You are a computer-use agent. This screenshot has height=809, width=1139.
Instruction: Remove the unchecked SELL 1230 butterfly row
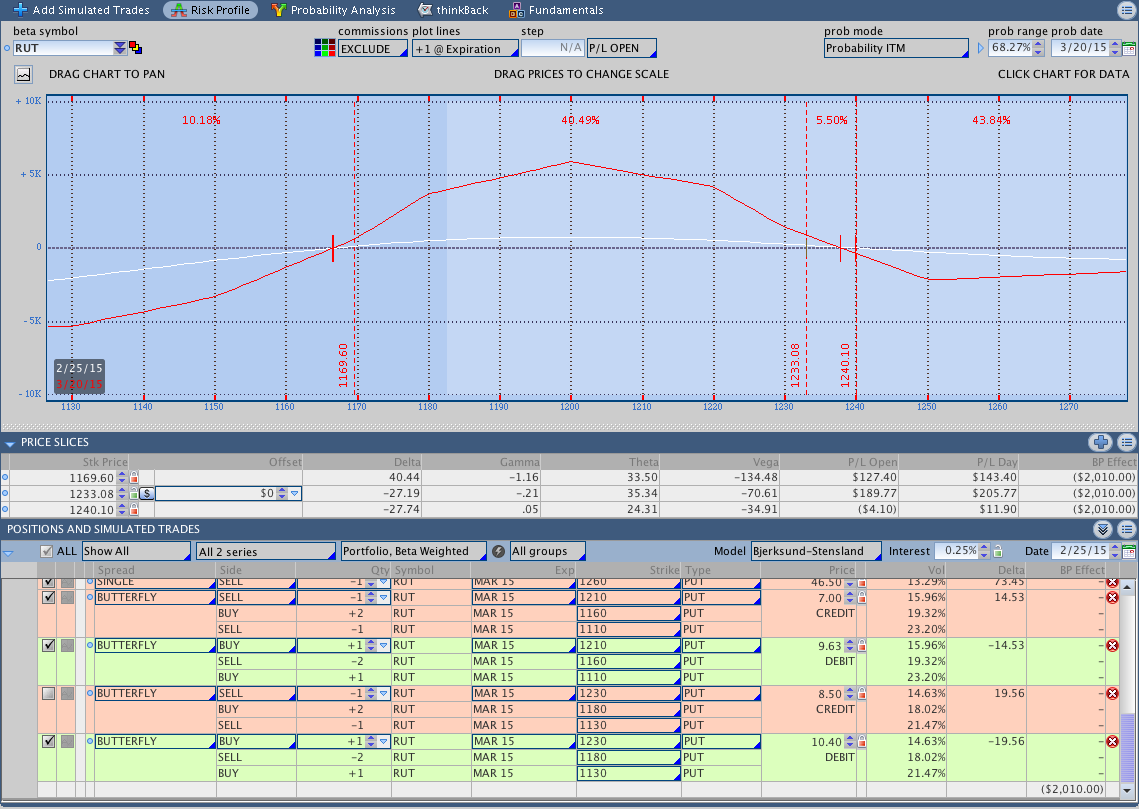click(1112, 694)
